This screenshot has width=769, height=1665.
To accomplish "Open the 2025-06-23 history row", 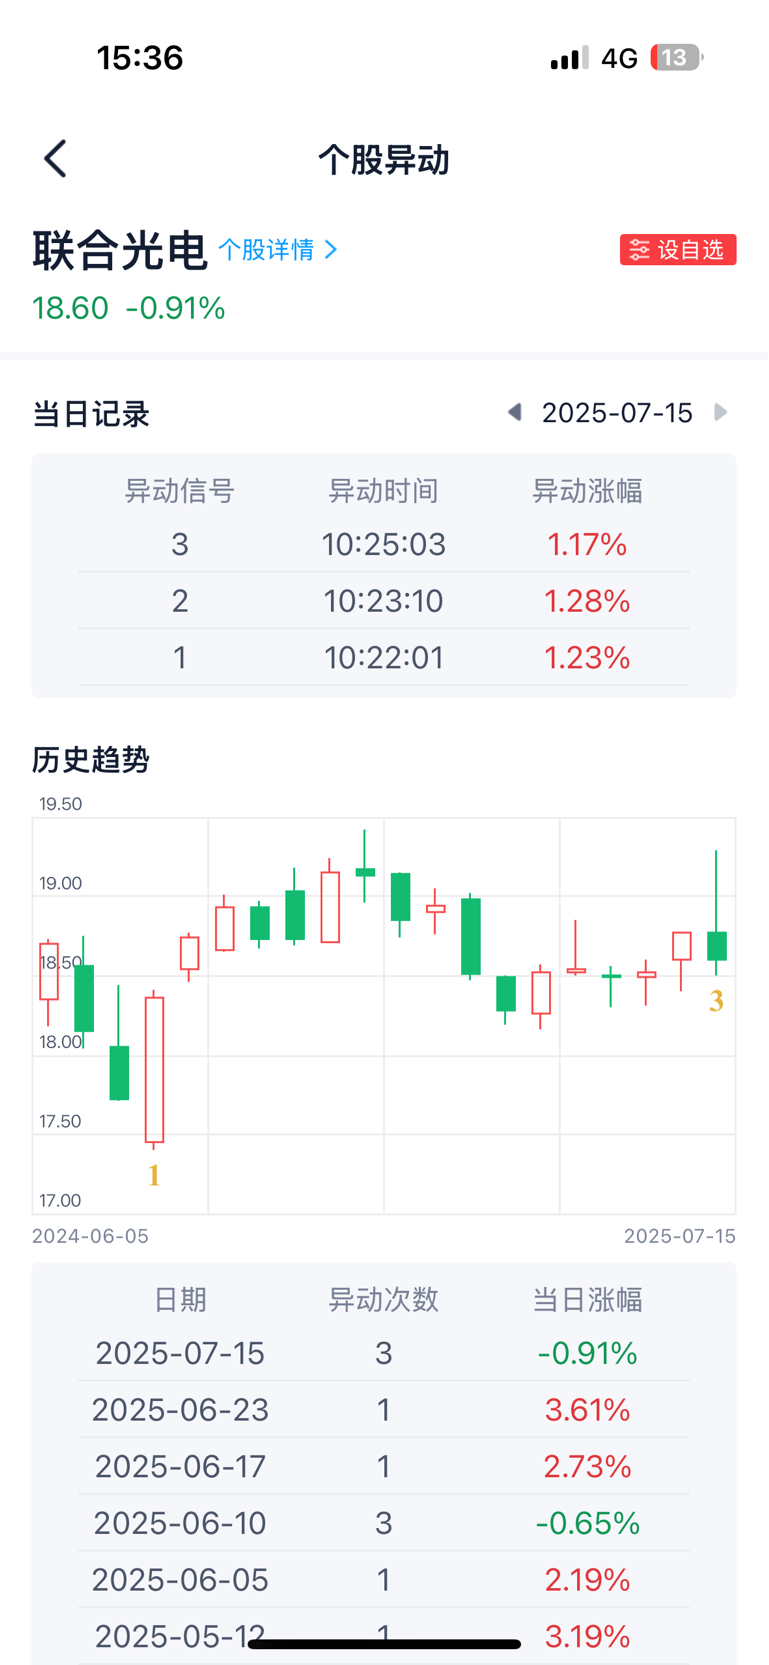I will [383, 1410].
